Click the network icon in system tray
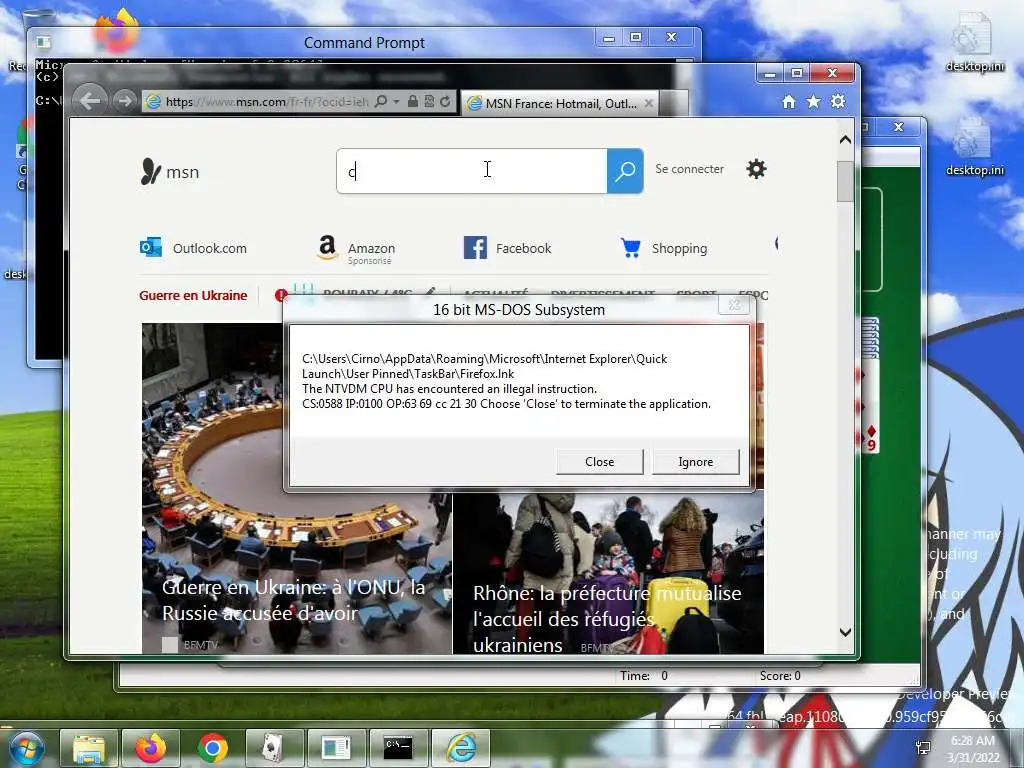The height and width of the screenshot is (768, 1024). (x=923, y=748)
